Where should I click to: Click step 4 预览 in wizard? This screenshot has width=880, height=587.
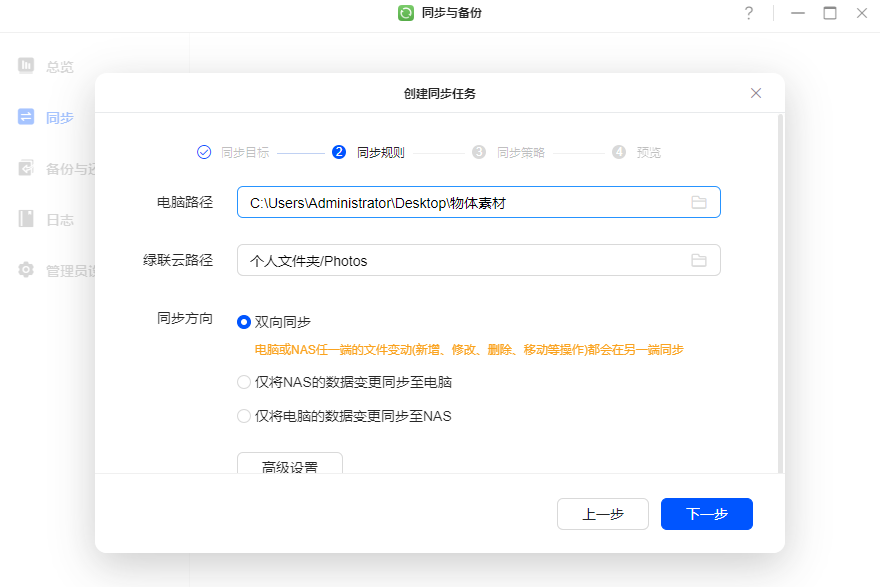click(637, 153)
